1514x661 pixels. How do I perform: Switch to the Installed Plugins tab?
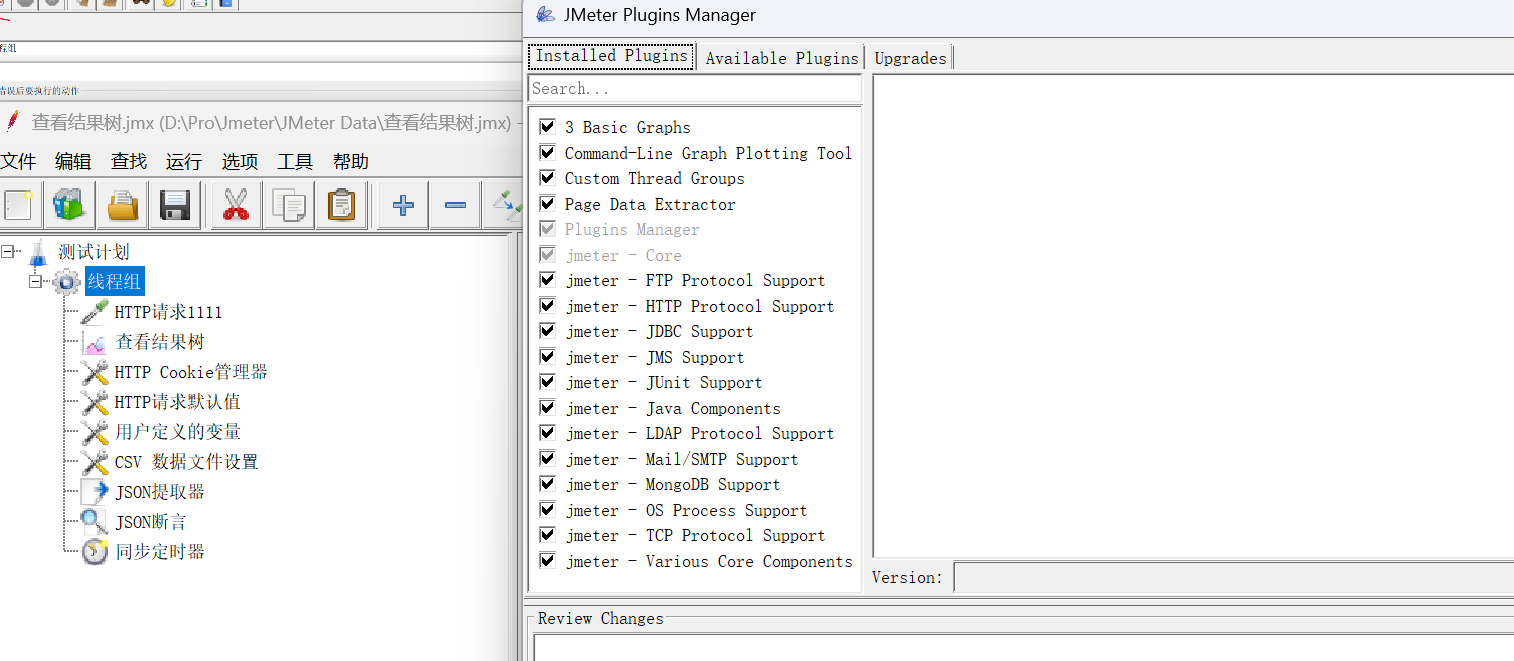click(x=612, y=56)
